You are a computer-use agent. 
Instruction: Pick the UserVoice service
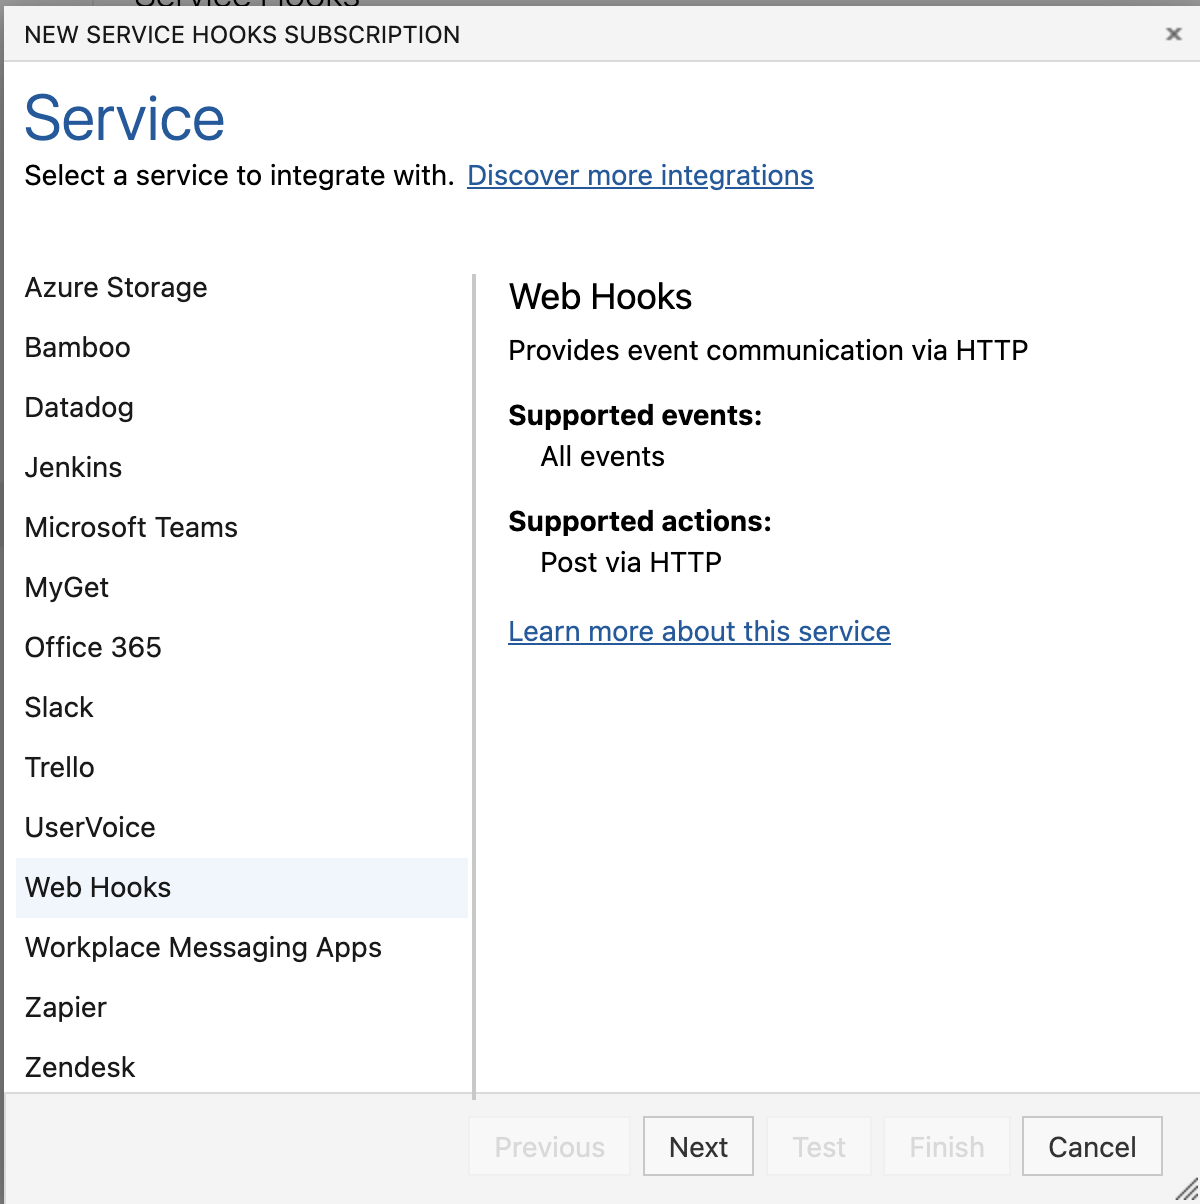click(x=242, y=828)
